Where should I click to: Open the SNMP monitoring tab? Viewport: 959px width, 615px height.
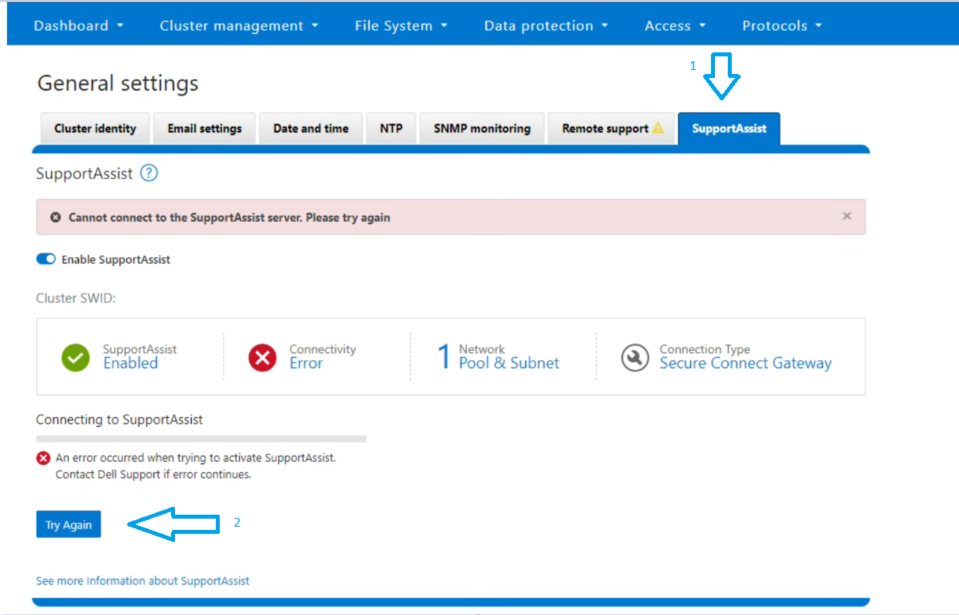481,128
